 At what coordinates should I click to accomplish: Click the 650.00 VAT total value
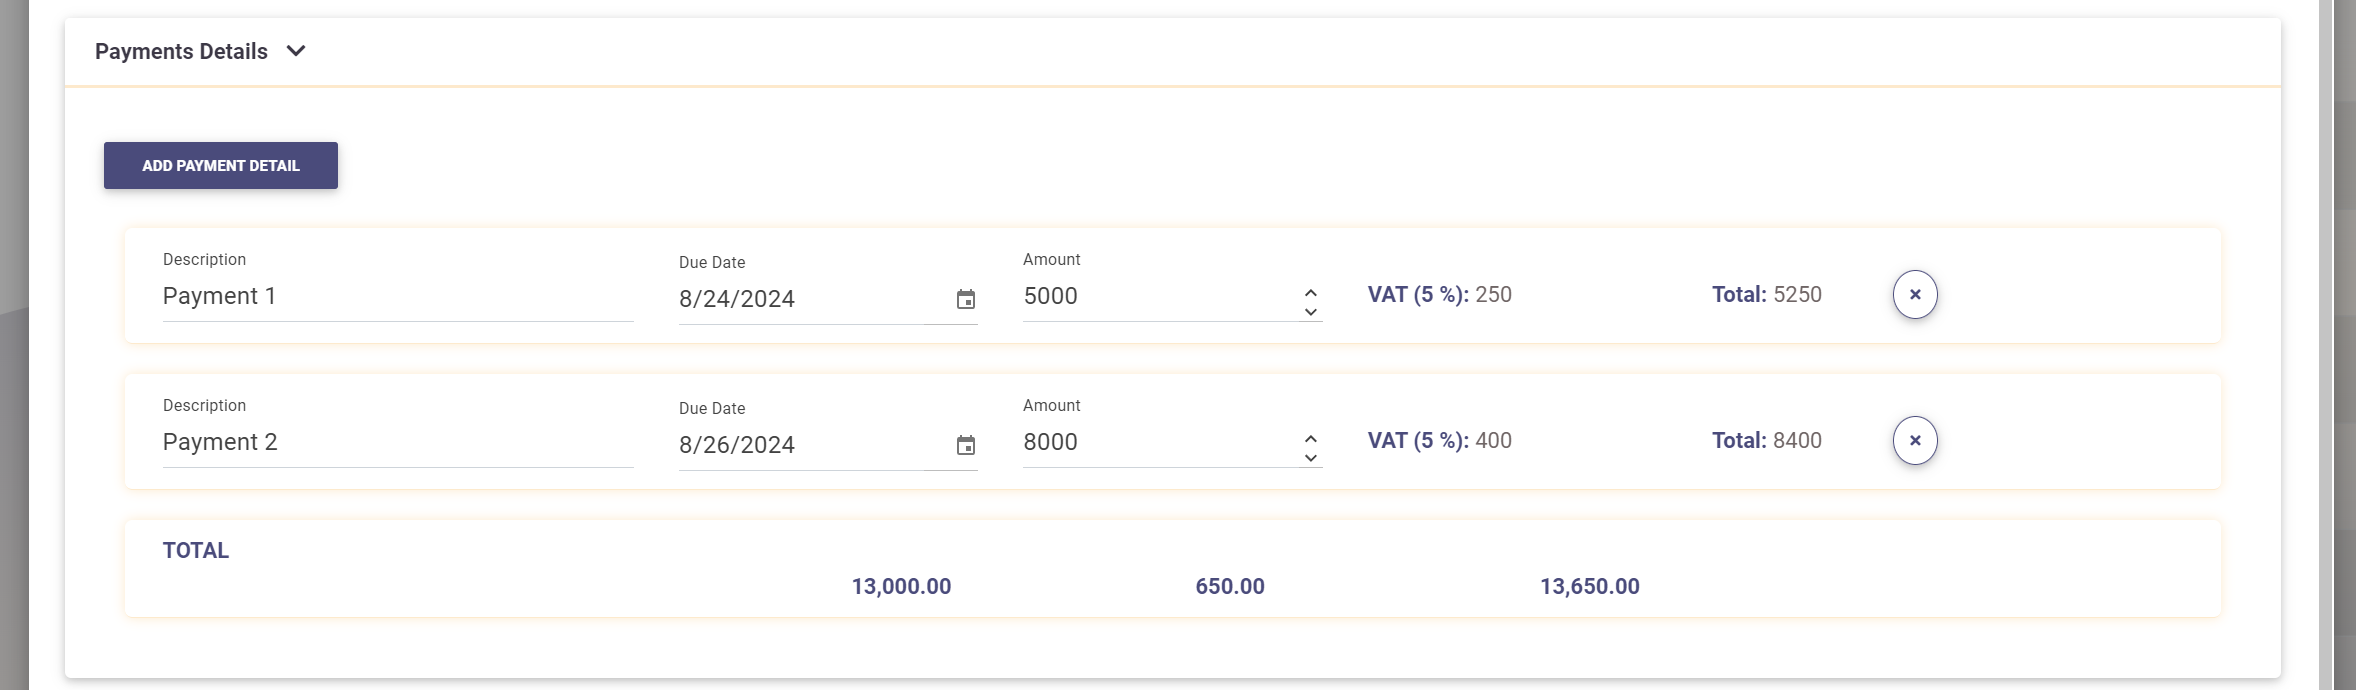pyautogui.click(x=1229, y=587)
